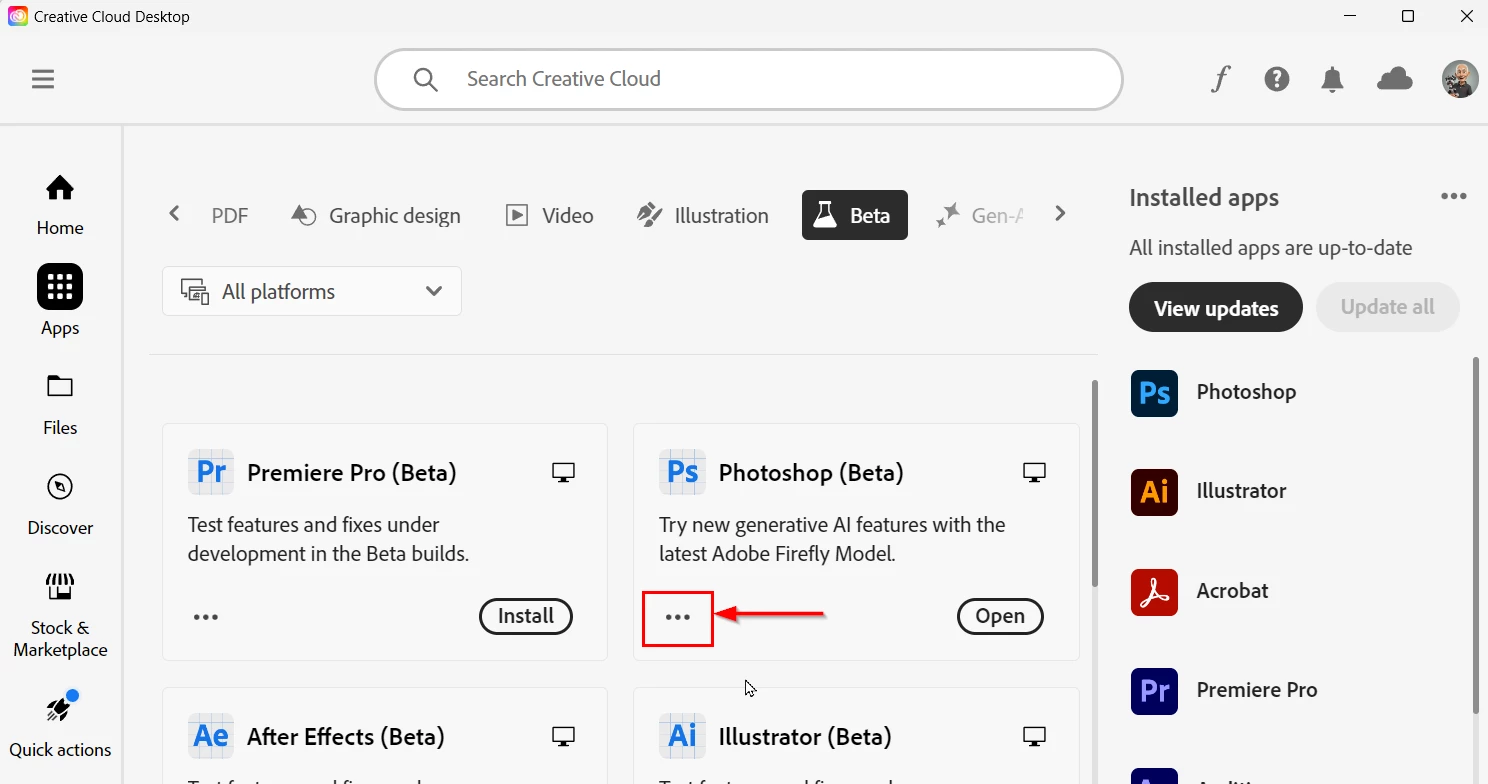
Task: Open Installed apps more options menu
Action: tap(1454, 197)
